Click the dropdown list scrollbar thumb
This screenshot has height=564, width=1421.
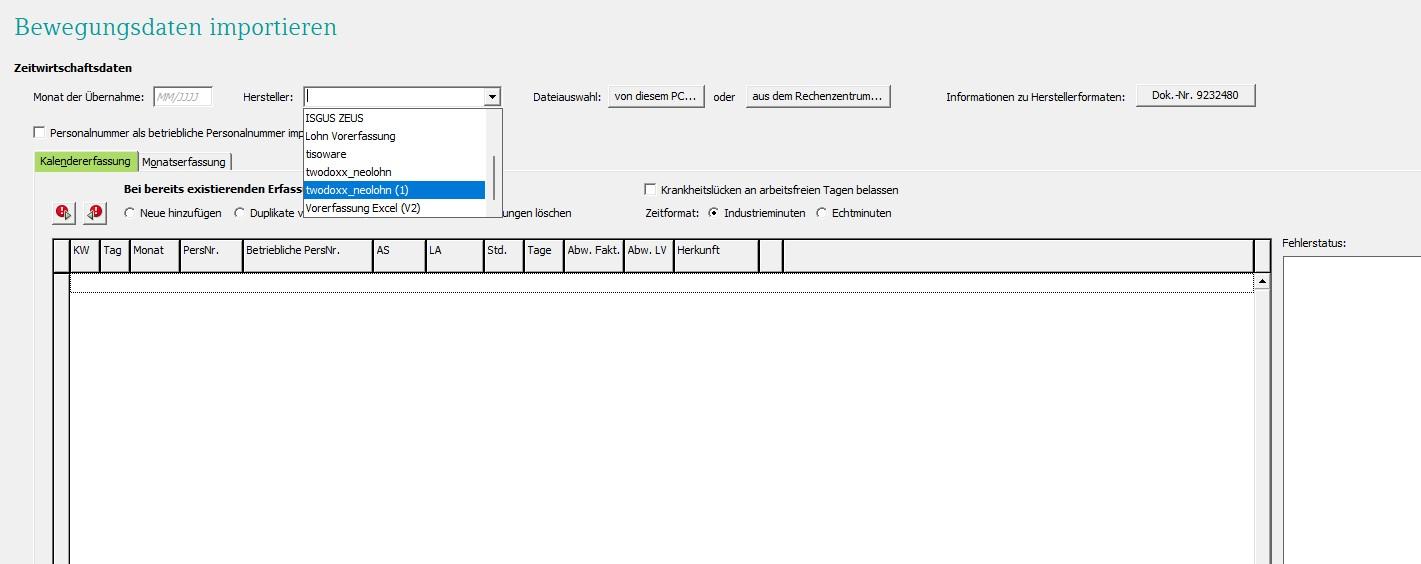[x=494, y=177]
